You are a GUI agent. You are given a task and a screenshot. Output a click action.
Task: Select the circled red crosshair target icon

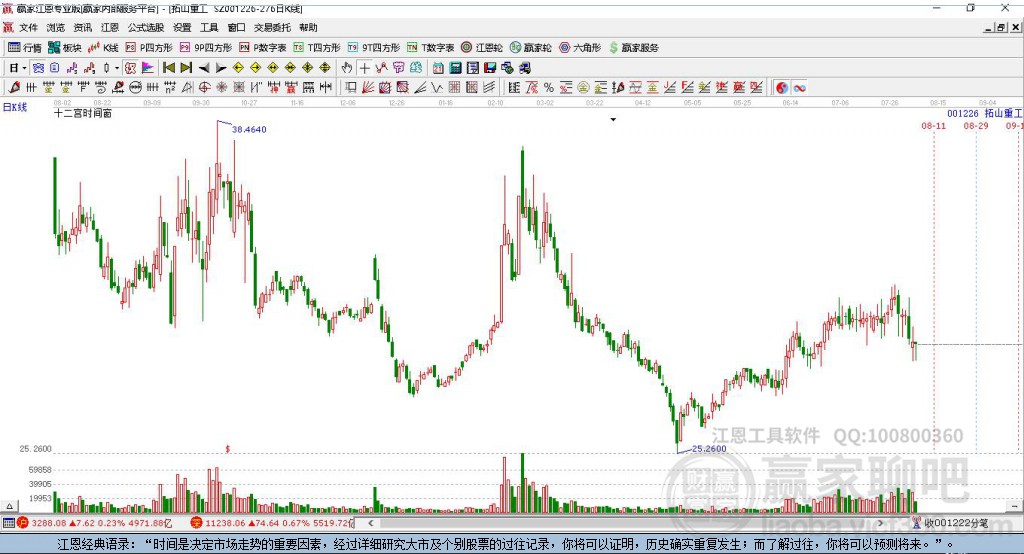pyautogui.click(x=204, y=88)
